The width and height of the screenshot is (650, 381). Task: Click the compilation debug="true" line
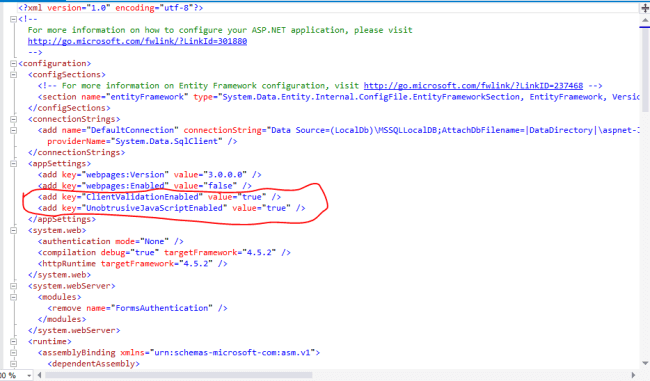[164, 252]
